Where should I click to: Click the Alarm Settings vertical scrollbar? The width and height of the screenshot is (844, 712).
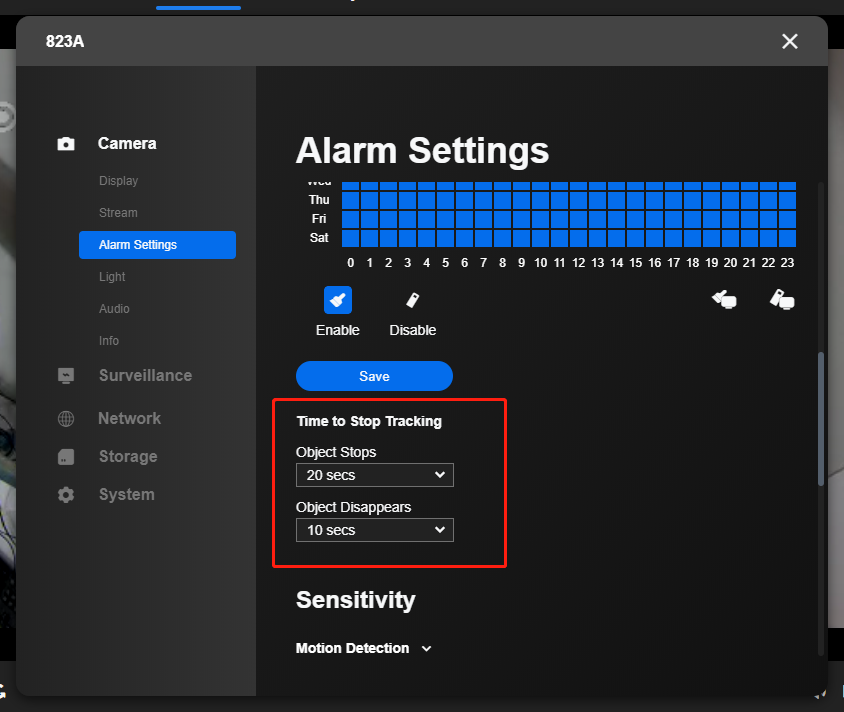[x=821, y=419]
